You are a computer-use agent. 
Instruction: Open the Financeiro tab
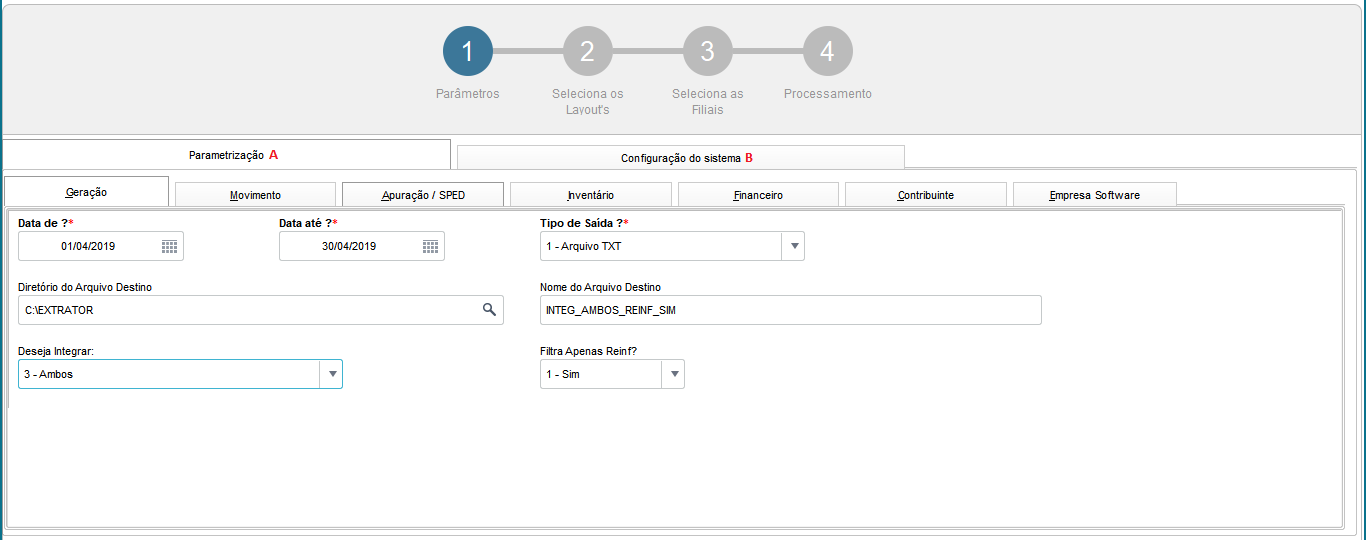pos(758,195)
